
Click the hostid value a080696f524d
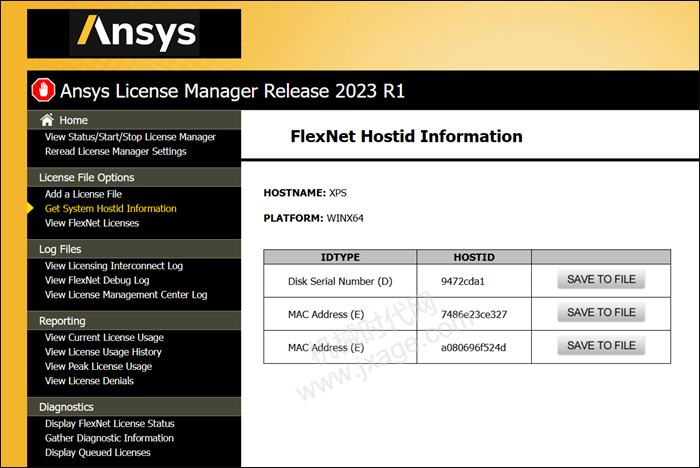(473, 347)
